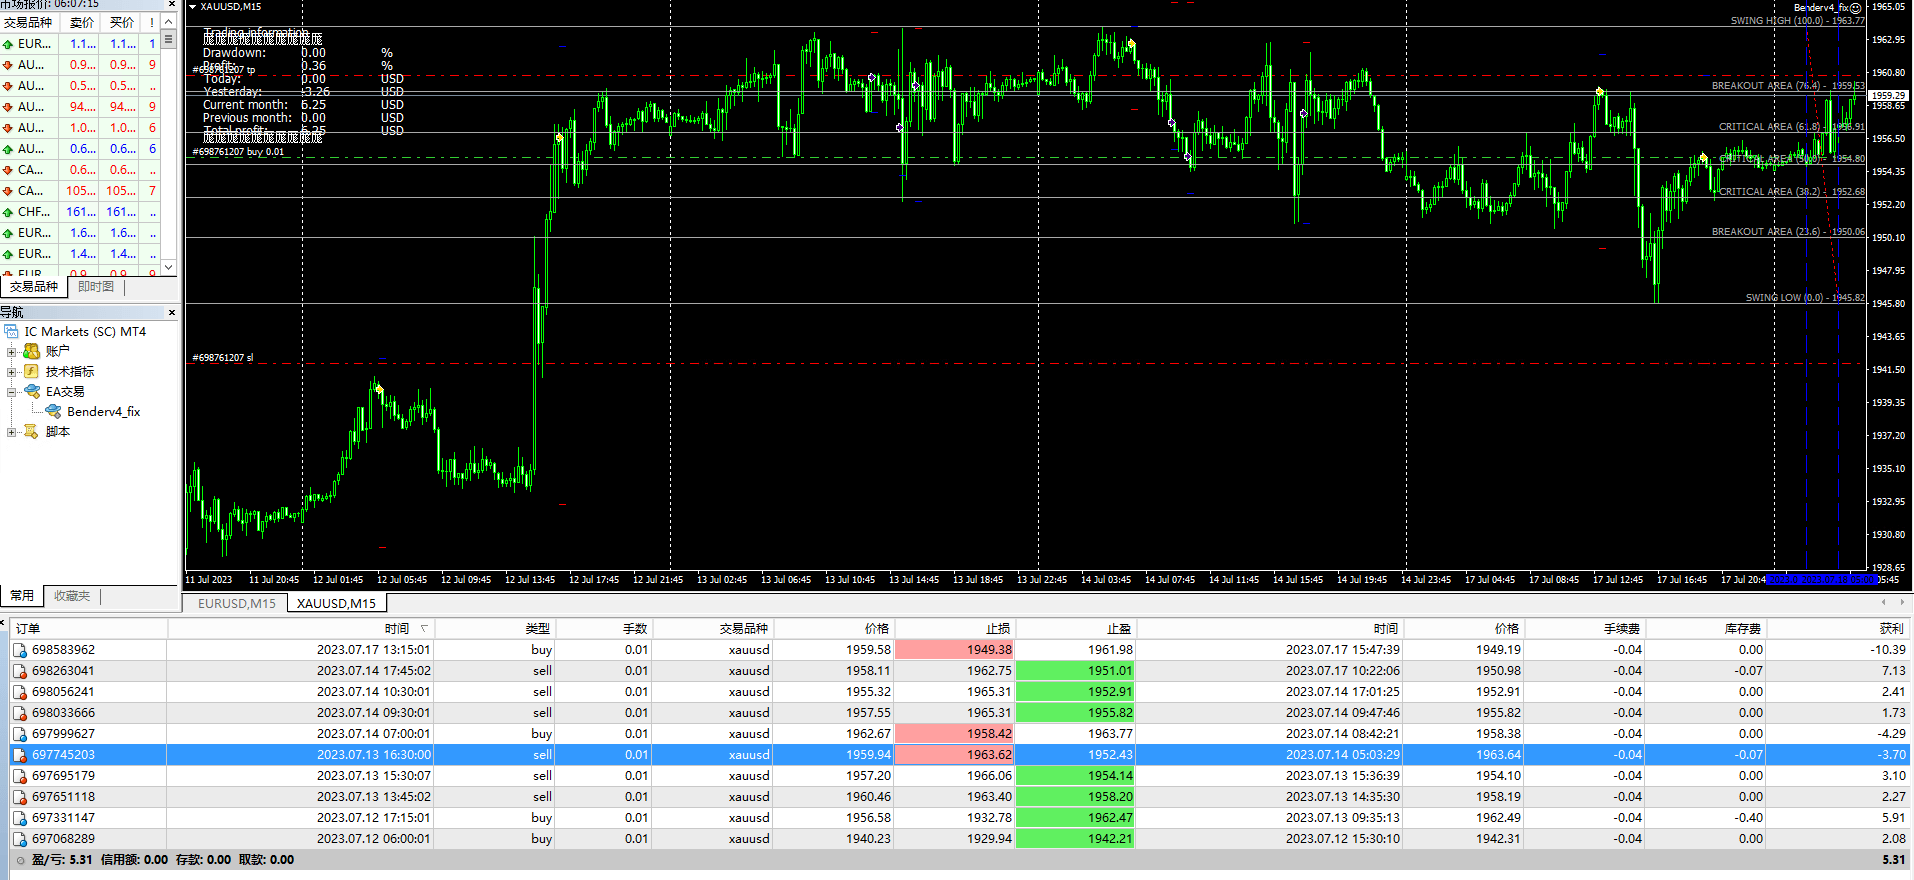Click the 账户 accounts folder icon

click(x=32, y=351)
